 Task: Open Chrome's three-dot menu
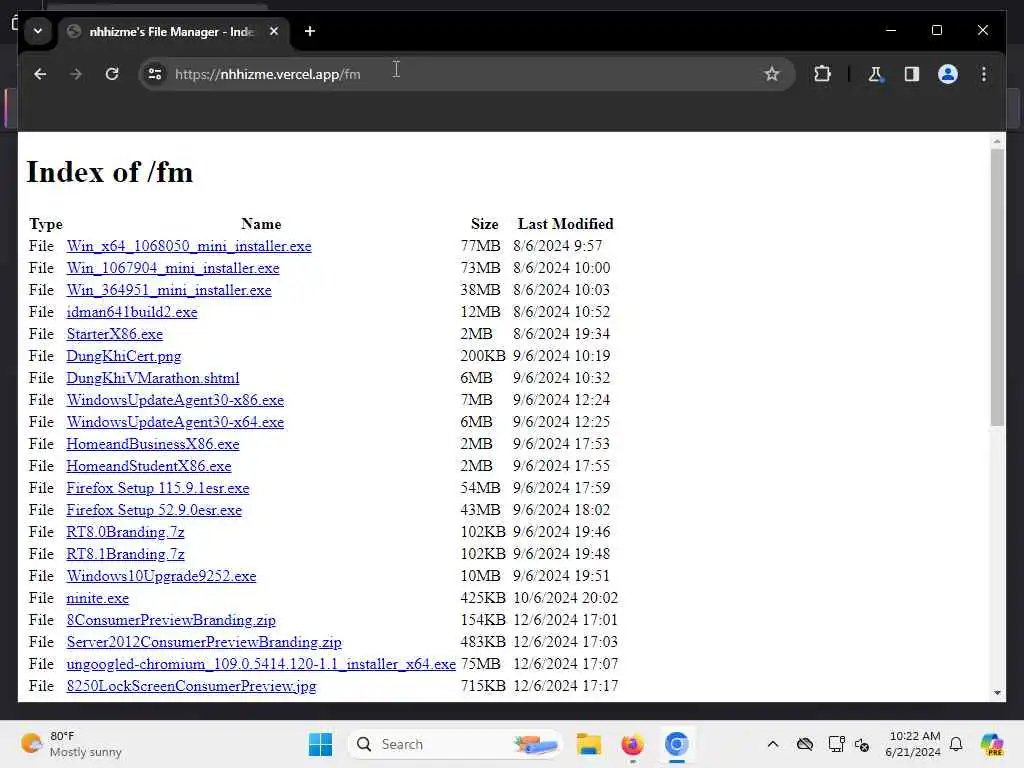984,74
